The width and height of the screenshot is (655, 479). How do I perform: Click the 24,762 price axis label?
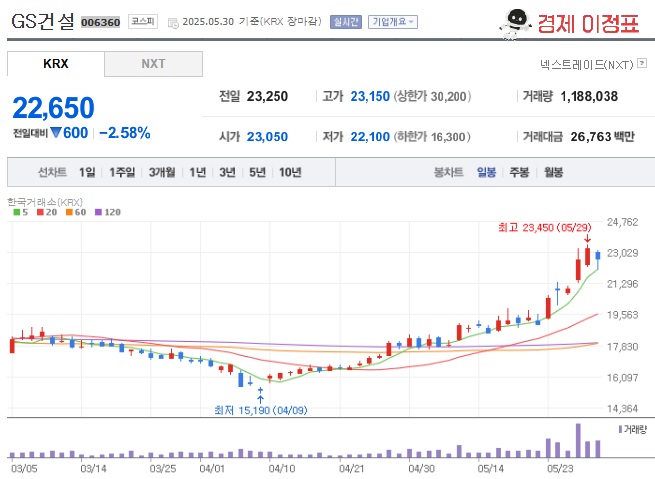point(622,222)
